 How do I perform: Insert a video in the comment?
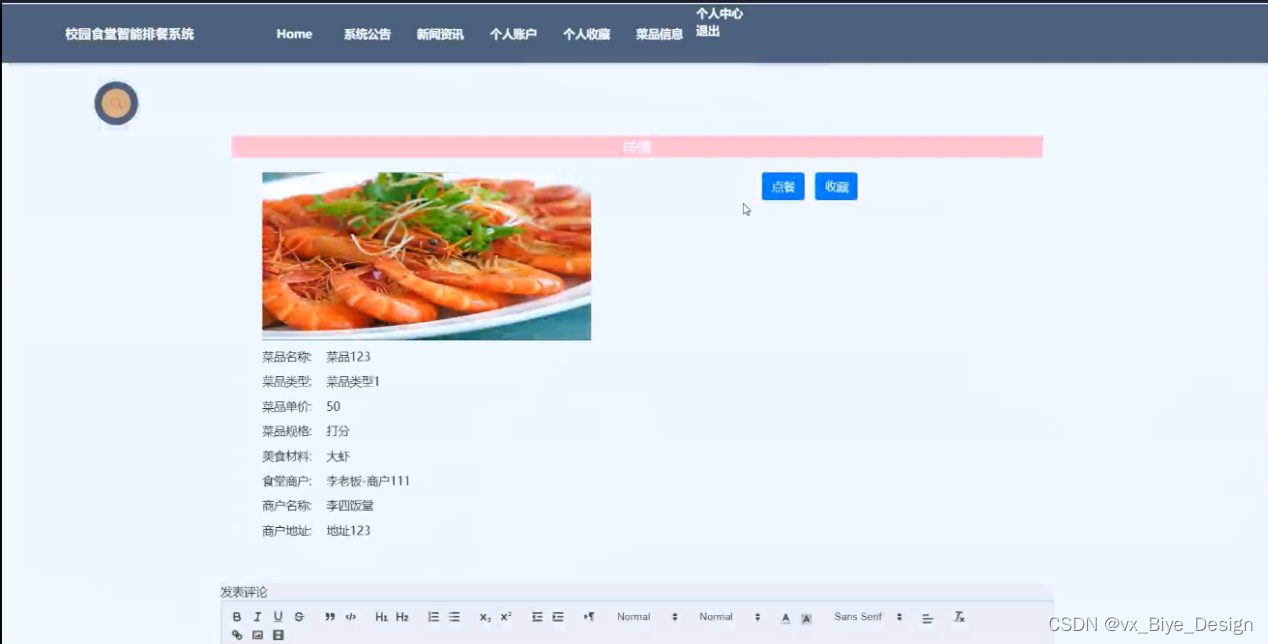(278, 635)
